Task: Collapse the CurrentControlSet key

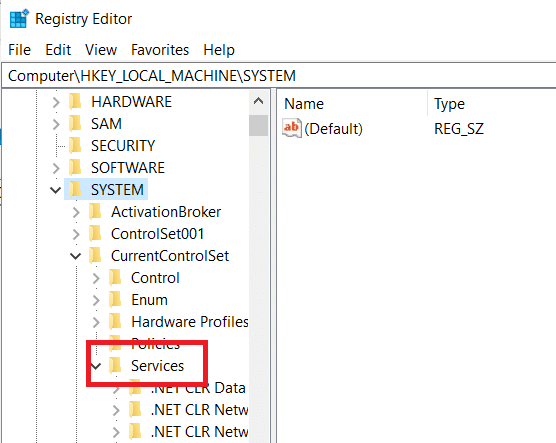Action: point(76,256)
